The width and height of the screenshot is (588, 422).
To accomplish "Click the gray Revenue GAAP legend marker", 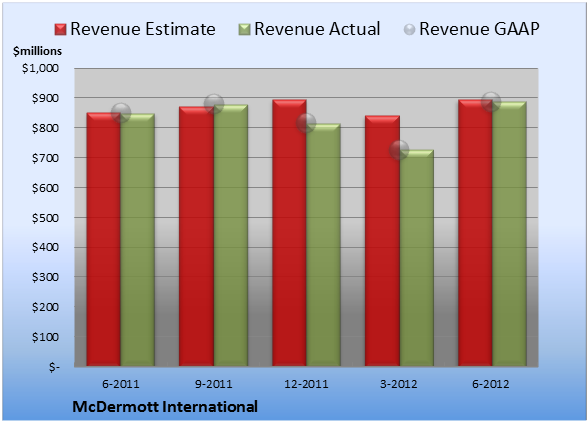I will [409, 29].
